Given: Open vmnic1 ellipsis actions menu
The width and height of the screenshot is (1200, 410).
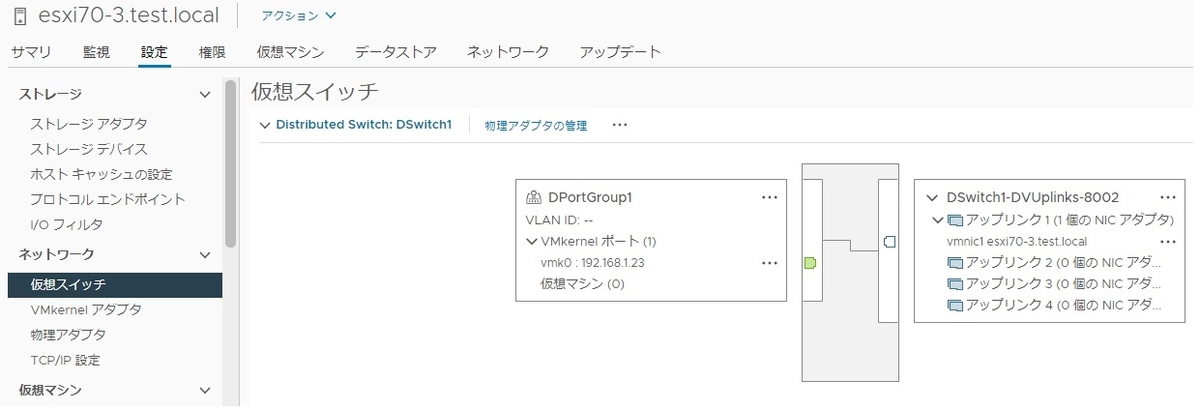Looking at the screenshot, I should tap(1167, 241).
